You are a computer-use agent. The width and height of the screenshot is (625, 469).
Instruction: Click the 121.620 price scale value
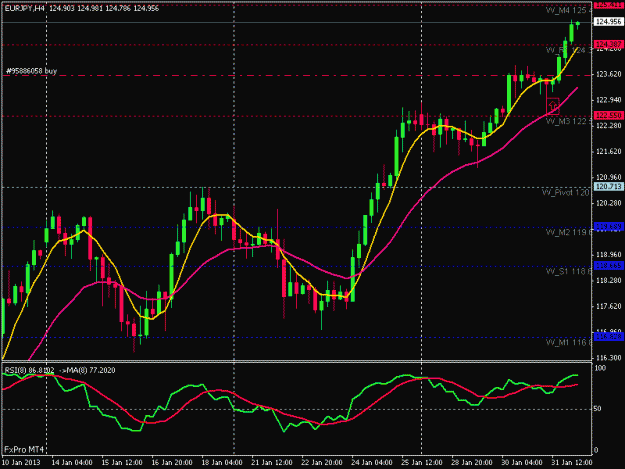(x=608, y=151)
